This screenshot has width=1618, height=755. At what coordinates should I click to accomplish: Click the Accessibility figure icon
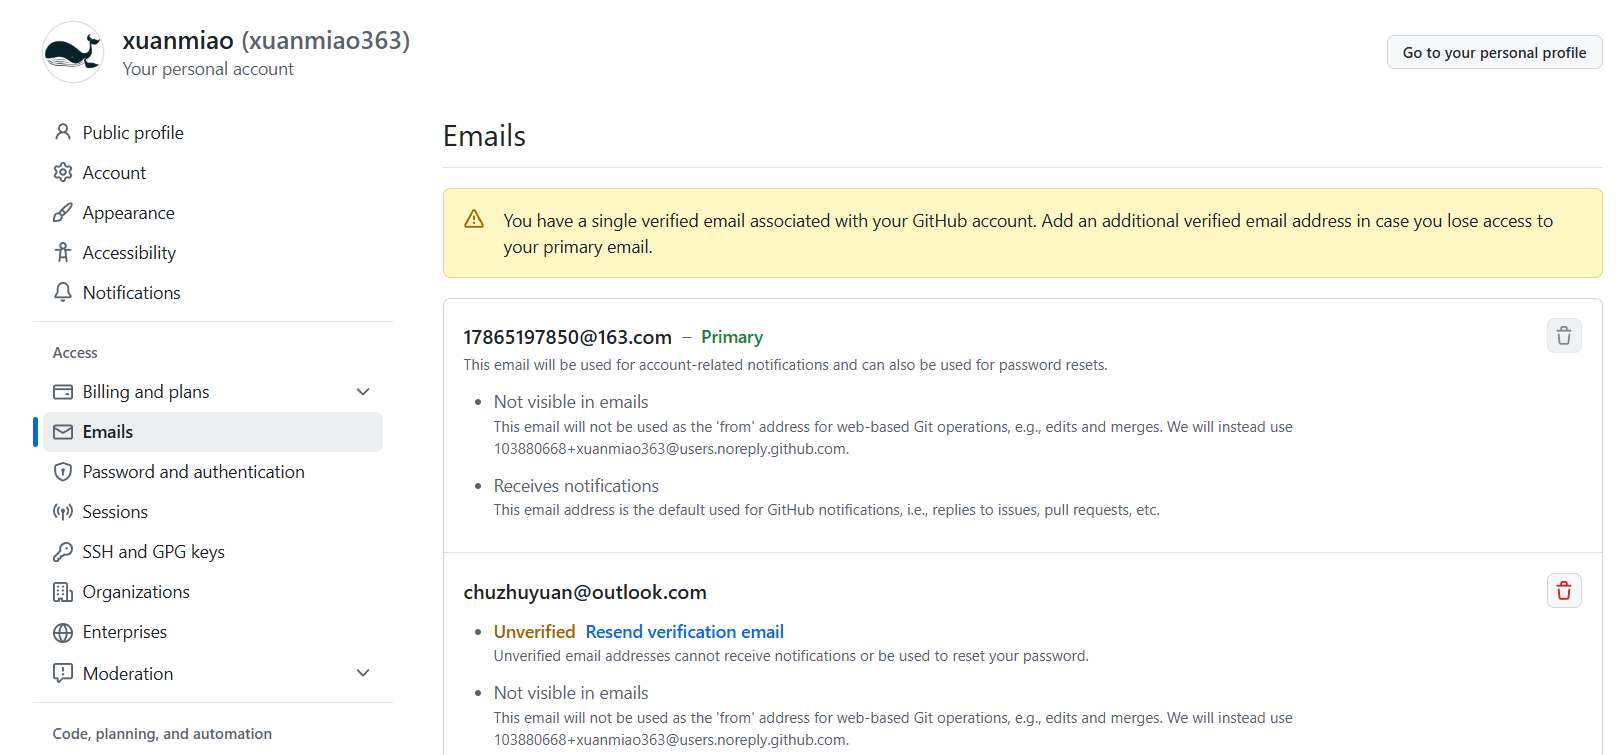coord(63,252)
